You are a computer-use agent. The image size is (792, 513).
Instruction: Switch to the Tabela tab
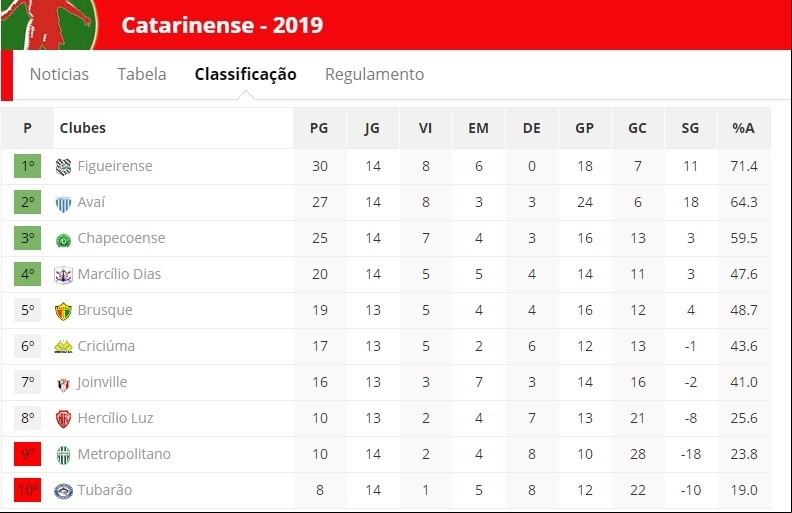pos(142,74)
